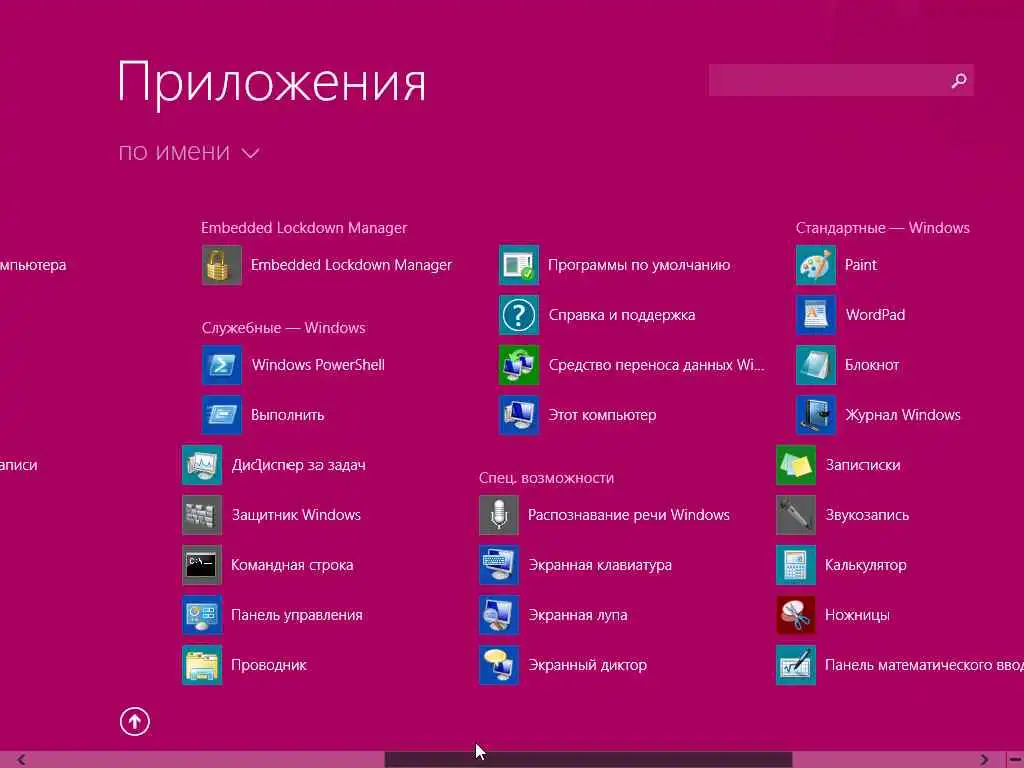Click the 'Экранный диктор' label
The height and width of the screenshot is (768, 1024).
click(x=587, y=665)
